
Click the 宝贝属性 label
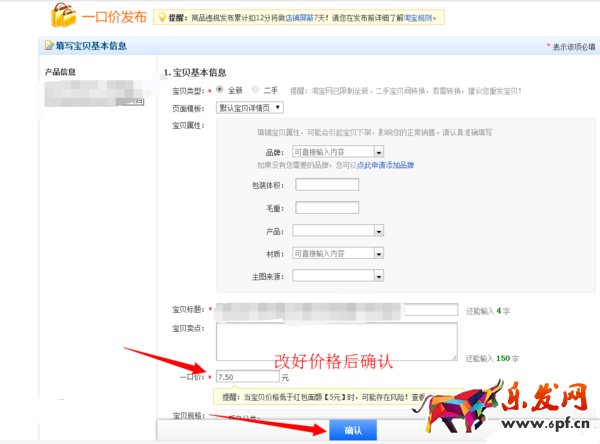(x=188, y=126)
